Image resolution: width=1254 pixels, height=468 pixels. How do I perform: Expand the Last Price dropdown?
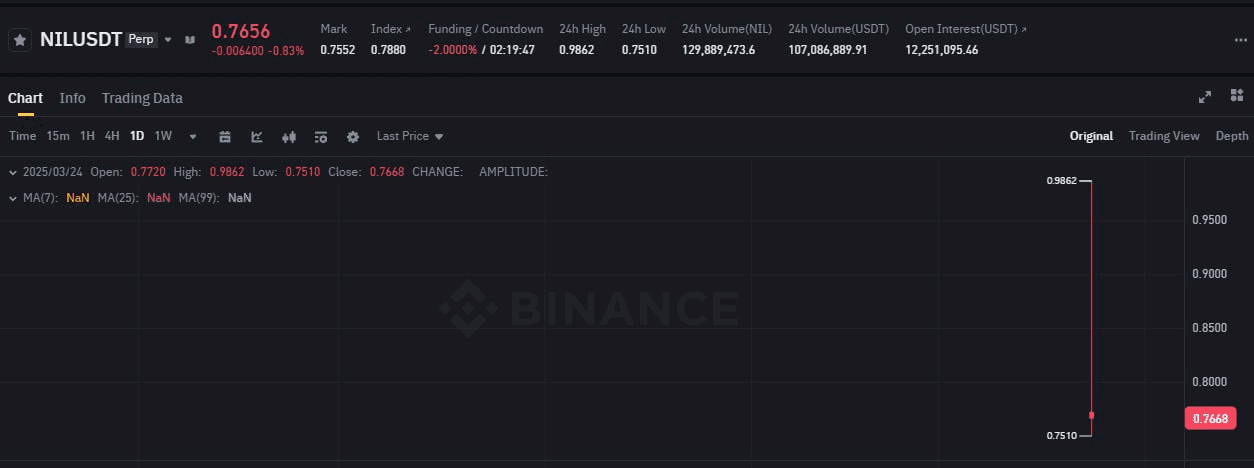410,136
